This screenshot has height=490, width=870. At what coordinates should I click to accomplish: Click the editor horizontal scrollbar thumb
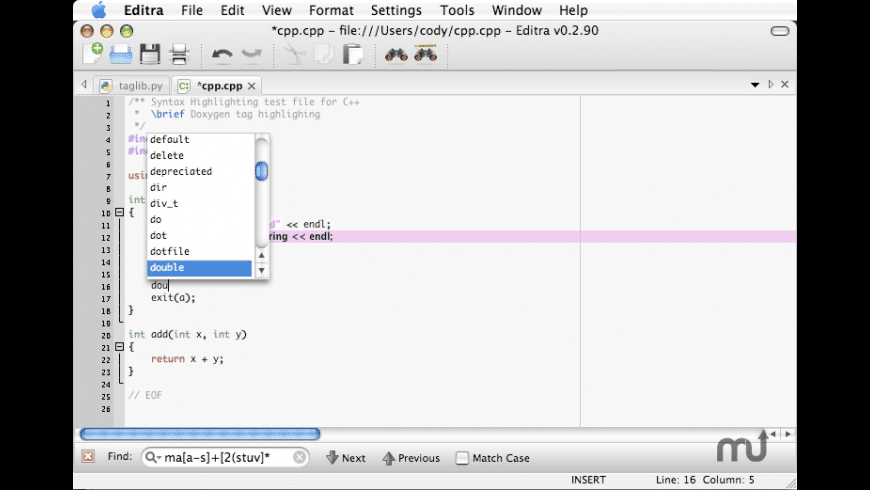pos(200,433)
